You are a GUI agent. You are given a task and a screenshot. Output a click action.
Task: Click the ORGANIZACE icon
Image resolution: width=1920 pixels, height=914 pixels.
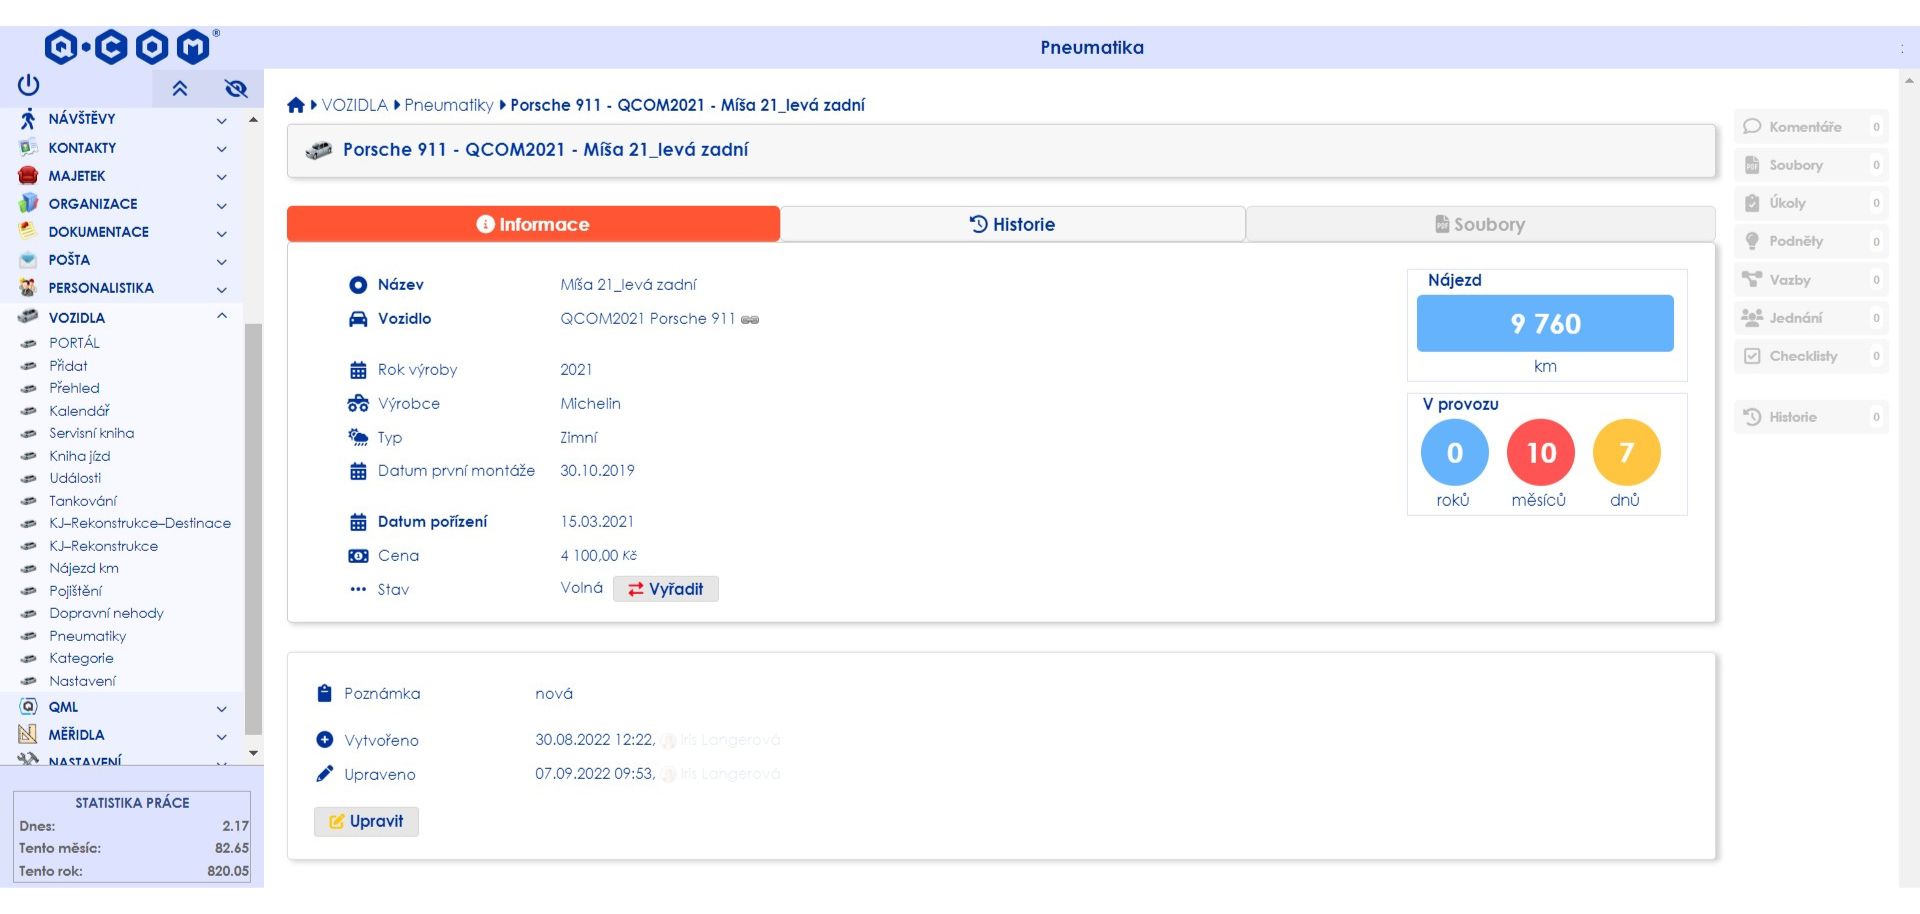click(28, 204)
